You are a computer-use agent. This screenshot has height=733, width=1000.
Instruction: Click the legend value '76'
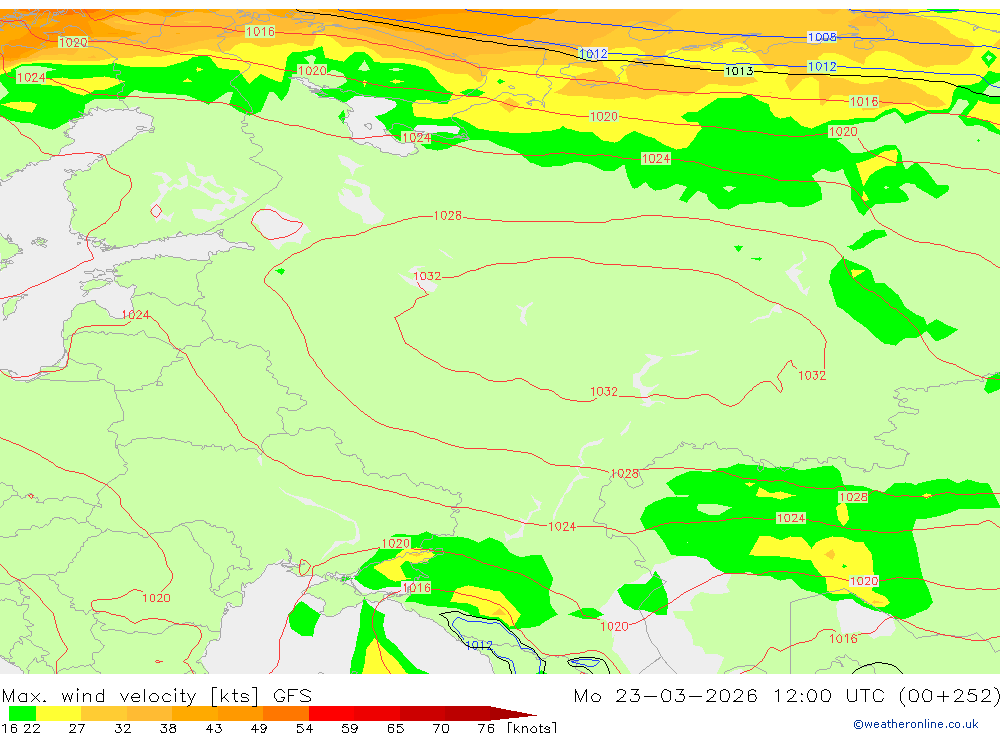coord(486,728)
